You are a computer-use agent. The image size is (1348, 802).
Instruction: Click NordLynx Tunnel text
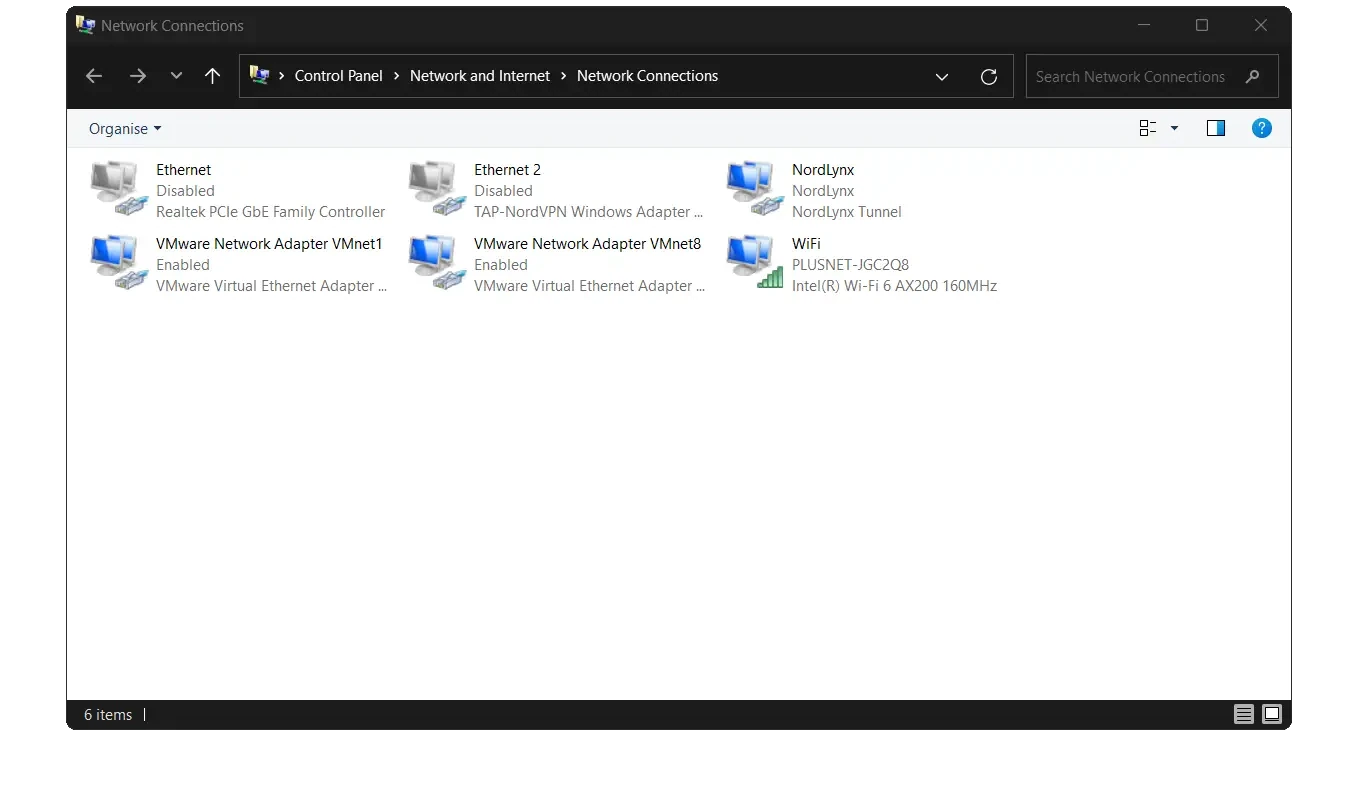tap(847, 212)
